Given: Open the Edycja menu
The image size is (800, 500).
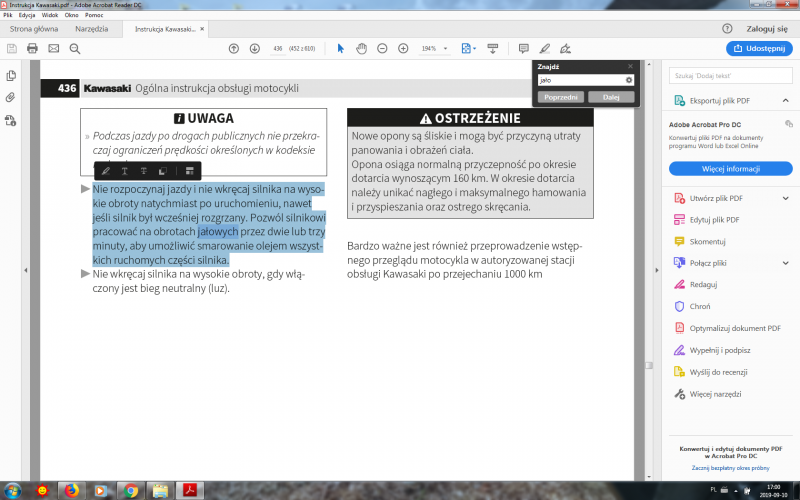Looking at the screenshot, I should pyautogui.click(x=27, y=15).
